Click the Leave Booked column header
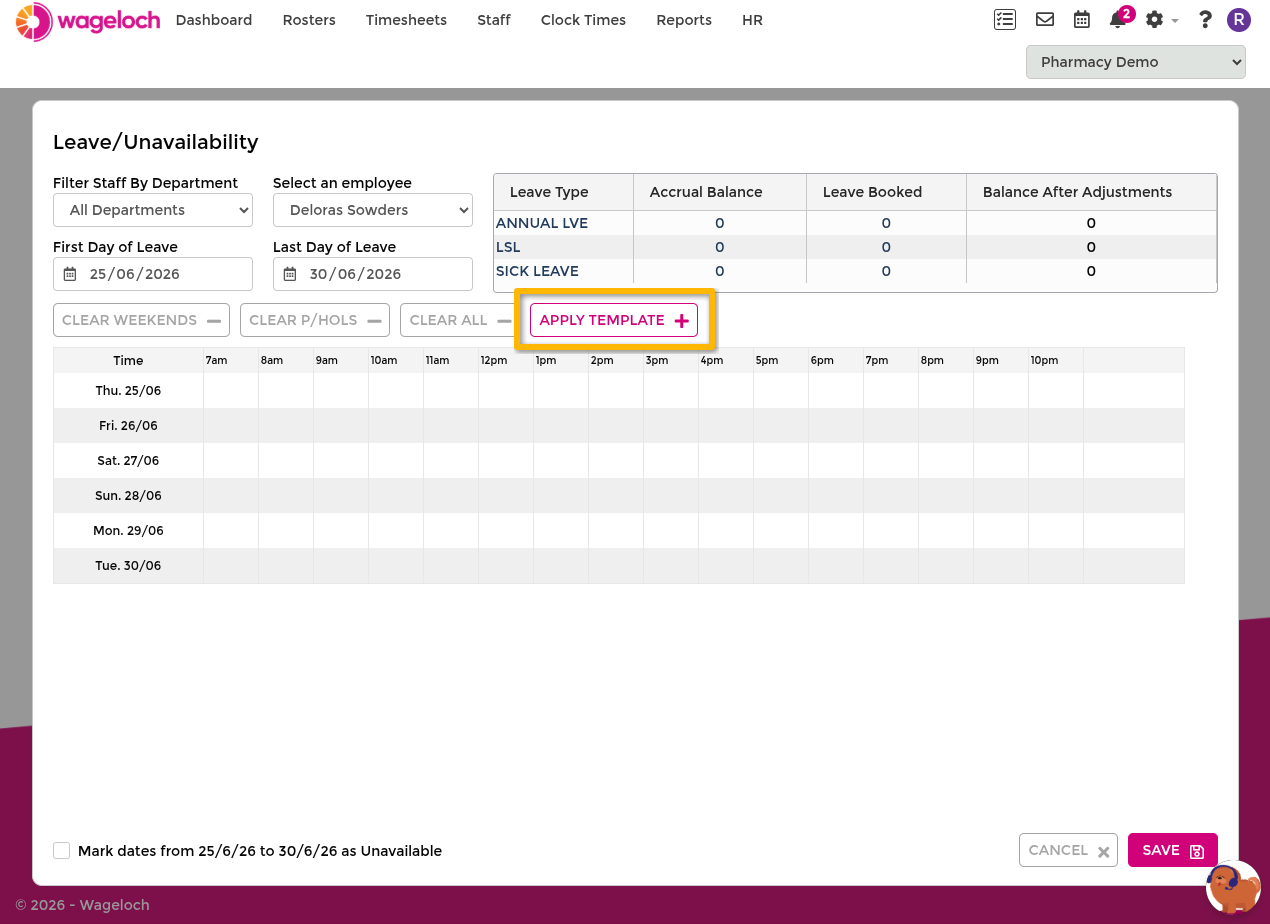Screen dimensions: 1270x924 pos(886,192)
